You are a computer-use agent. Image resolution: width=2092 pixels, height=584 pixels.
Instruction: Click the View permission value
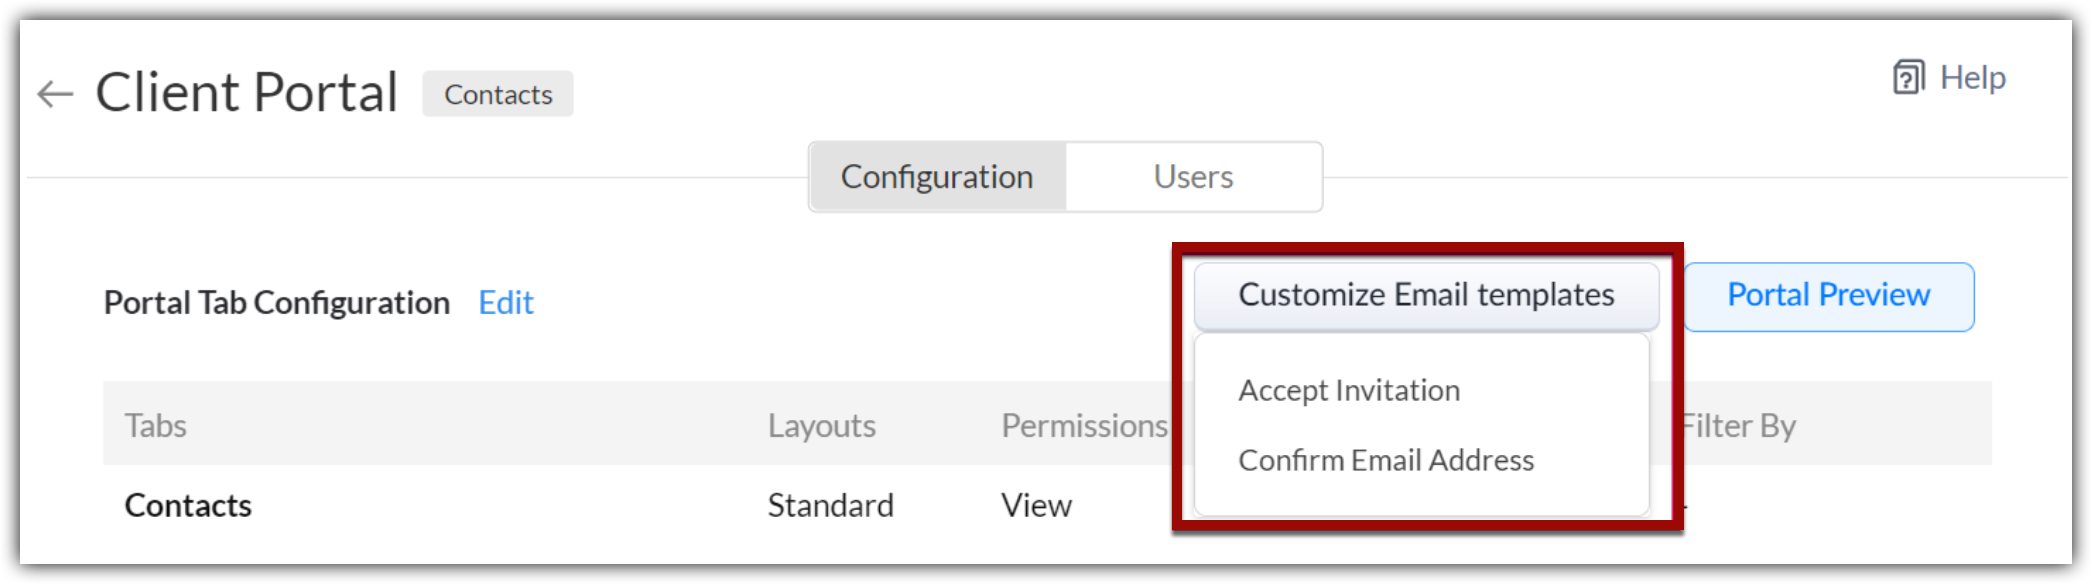1036,506
